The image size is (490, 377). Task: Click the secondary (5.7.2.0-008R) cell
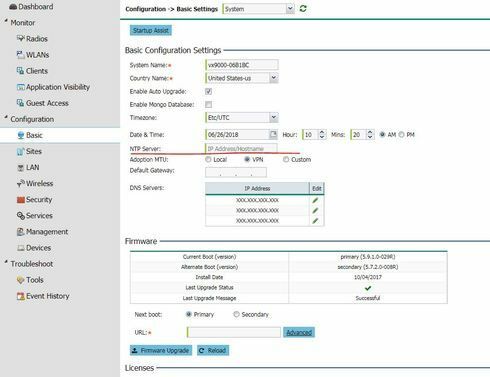[x=368, y=267]
